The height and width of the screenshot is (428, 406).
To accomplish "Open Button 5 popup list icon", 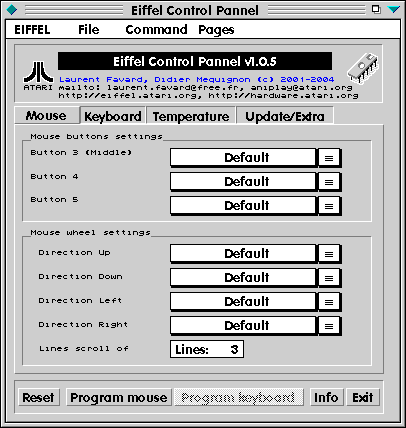I will coord(329,206).
